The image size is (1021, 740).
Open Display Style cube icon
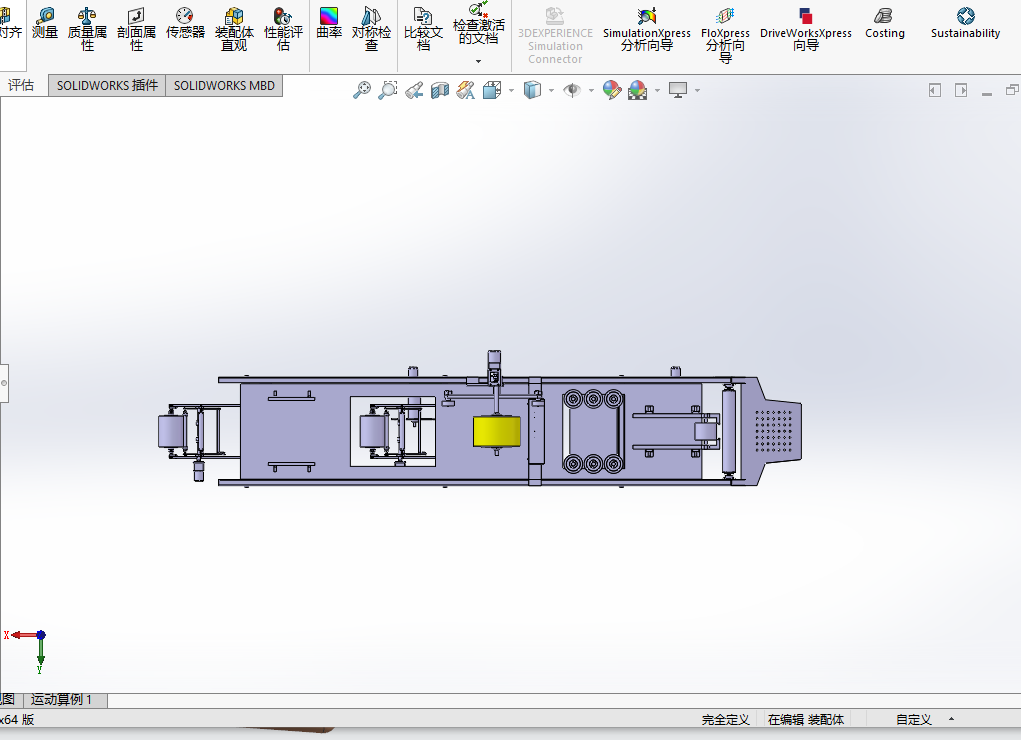pyautogui.click(x=532, y=90)
